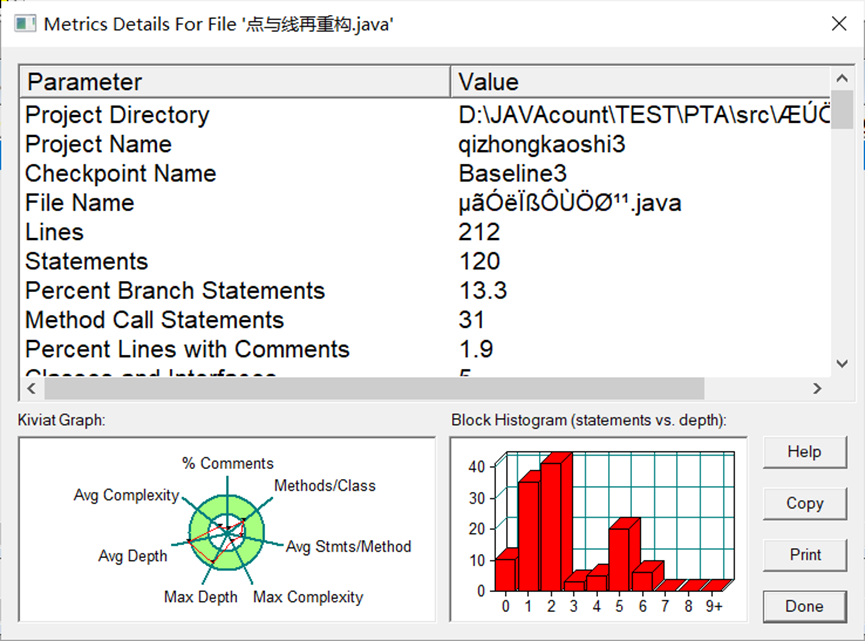Click the 'Methods/Class' axis label
865x641 pixels.
pos(325,485)
